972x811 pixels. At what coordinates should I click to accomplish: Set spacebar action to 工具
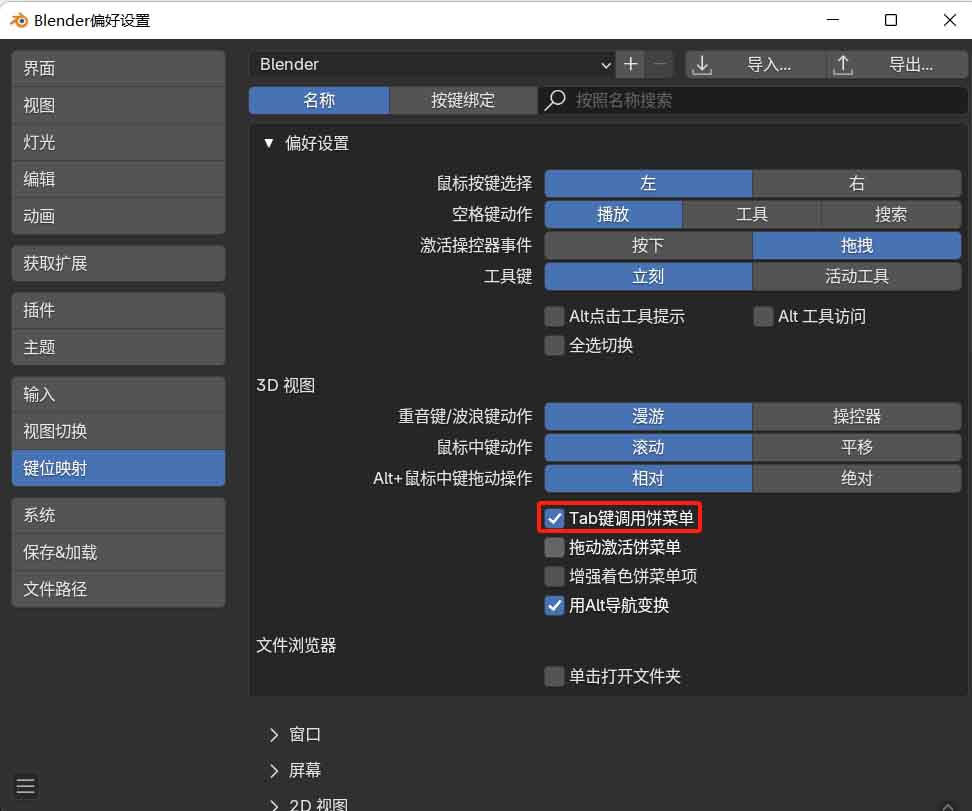[752, 215]
